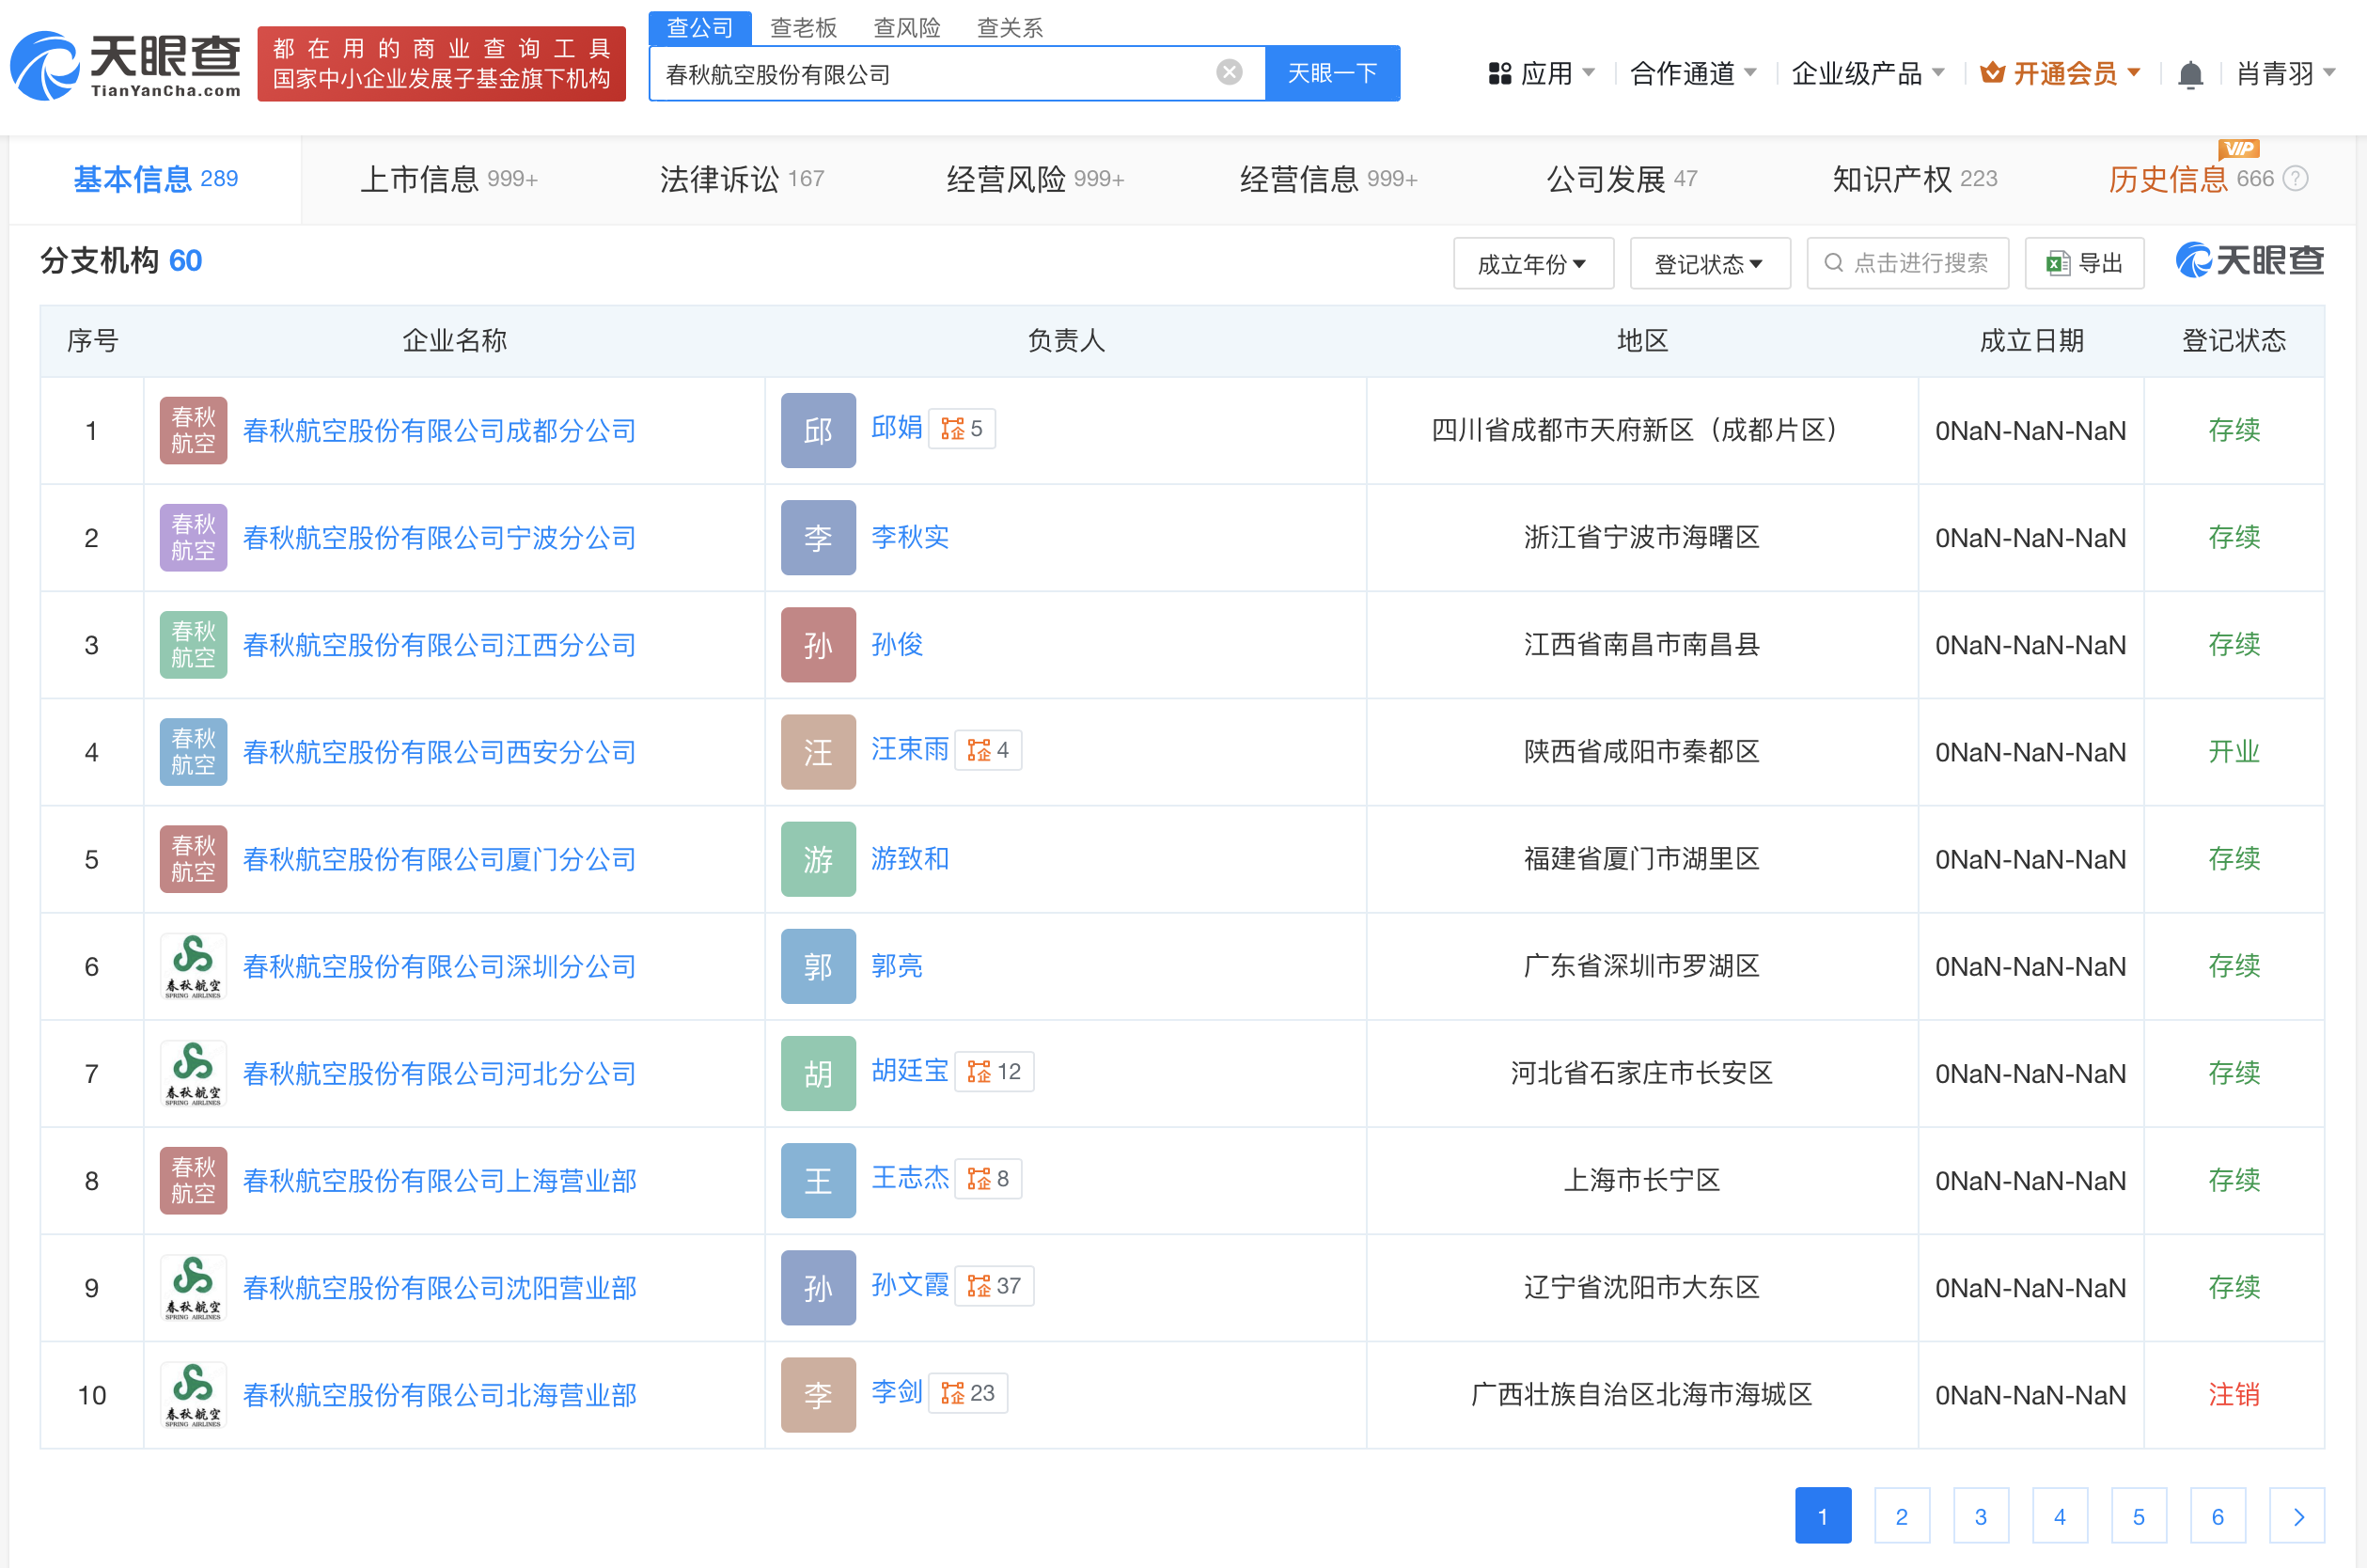Open the 开通会员 dropdown

click(2060, 74)
